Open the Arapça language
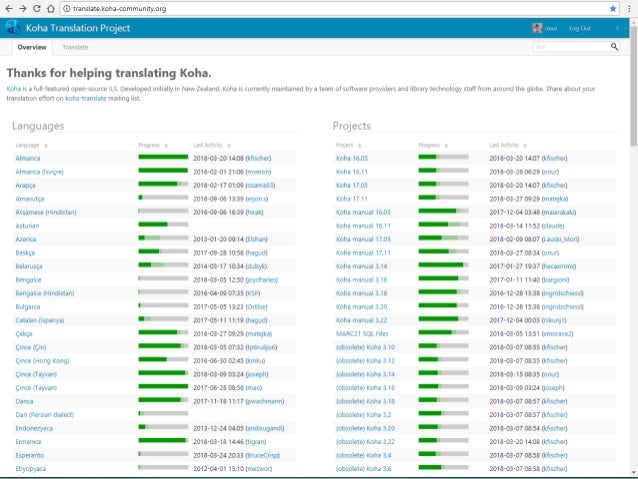Screen dimensions: 638x479 click(25, 185)
